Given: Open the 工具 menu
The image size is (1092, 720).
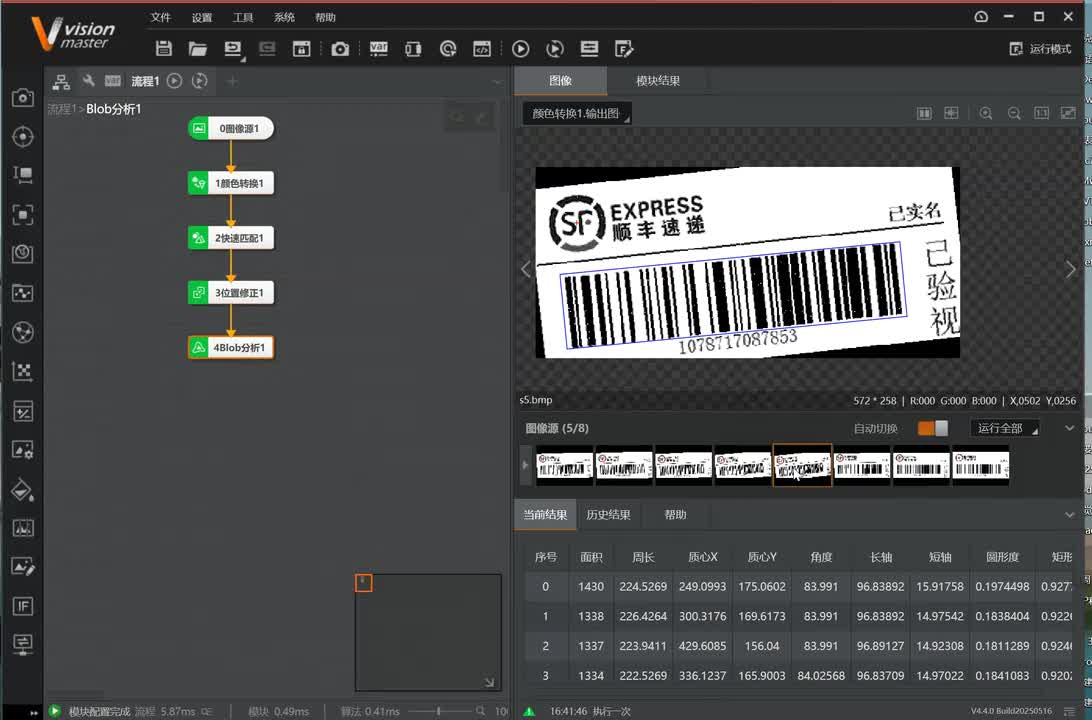Looking at the screenshot, I should (243, 17).
